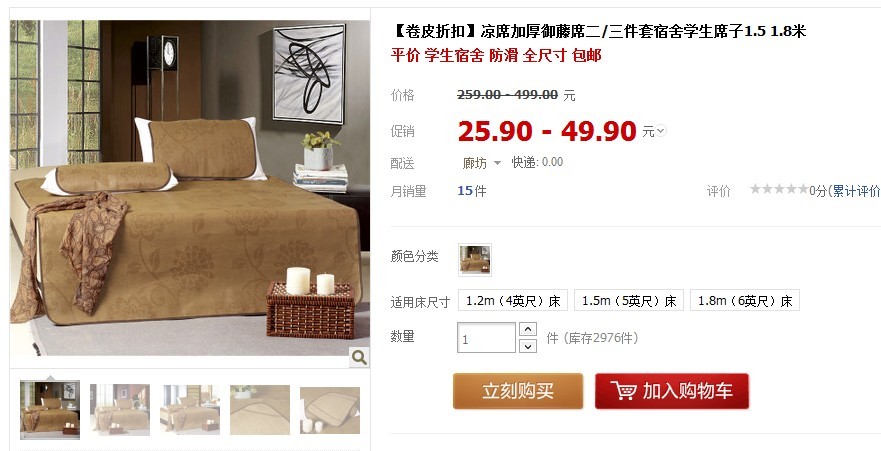Click the quantity input field
This screenshot has height=451, width=881.
(486, 338)
